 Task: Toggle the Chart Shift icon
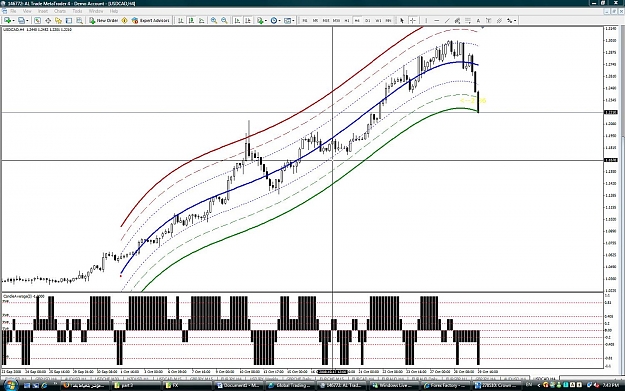(x=248, y=20)
